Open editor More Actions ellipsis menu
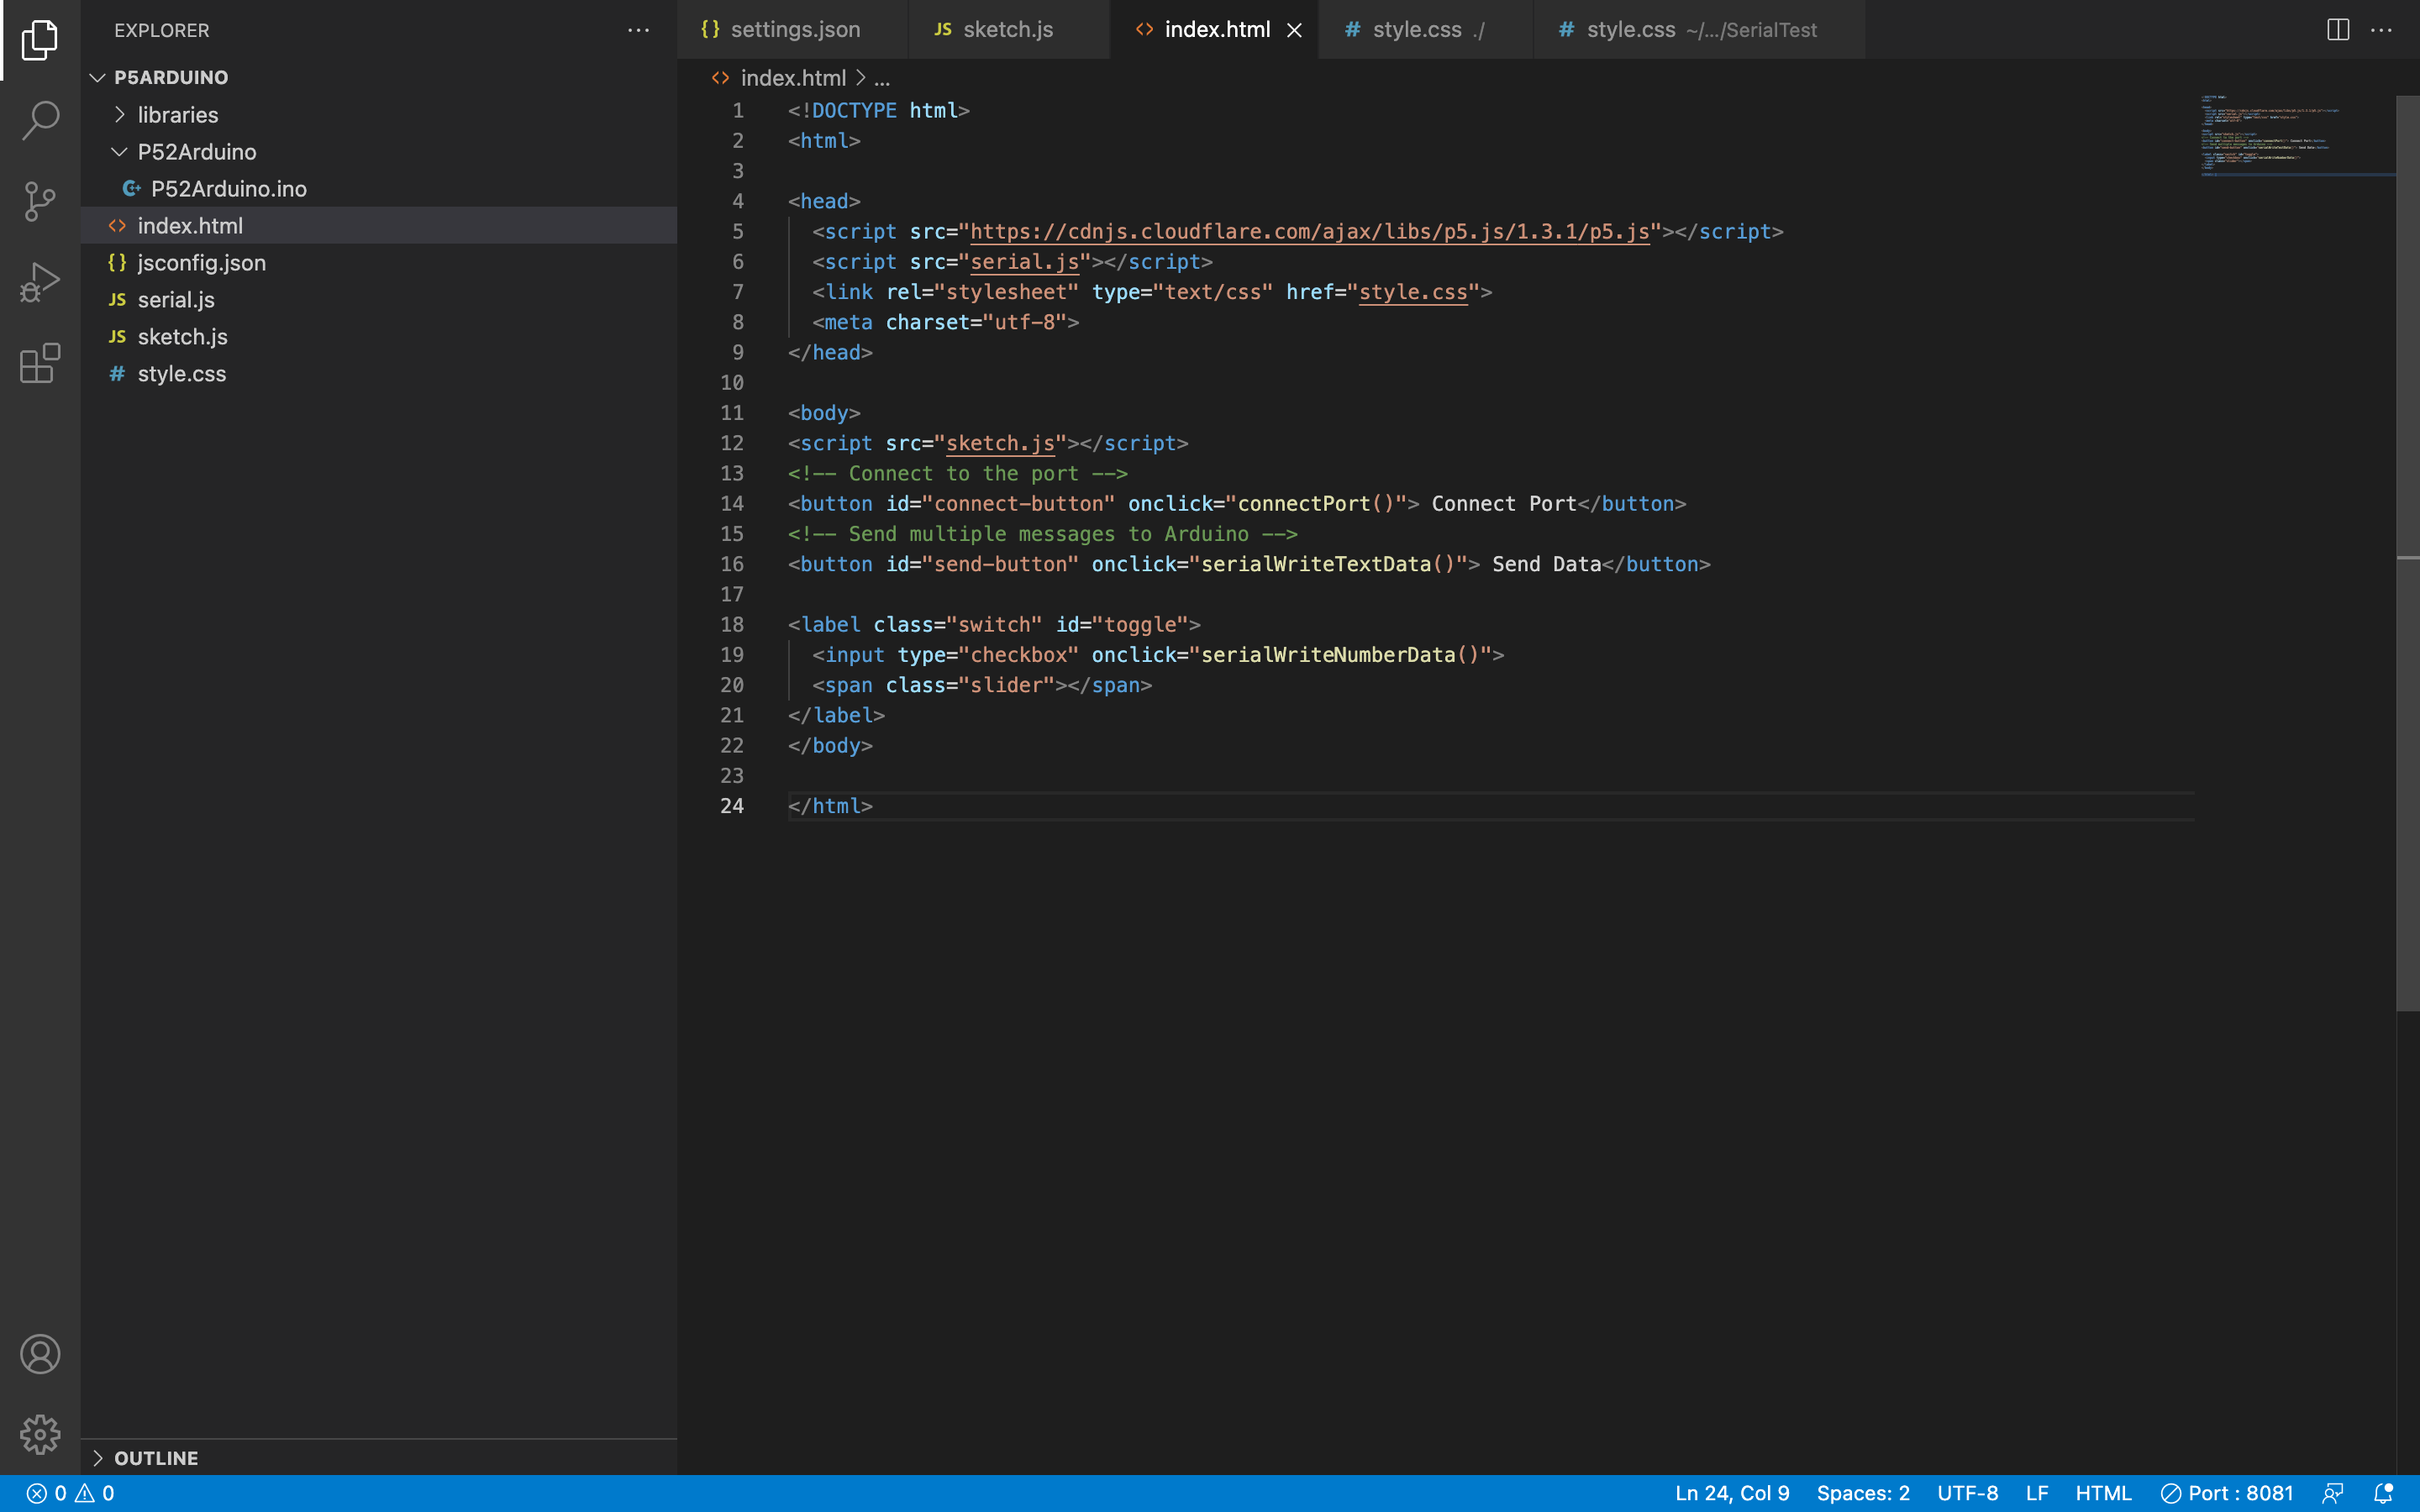Viewport: 2420px width, 1512px height. 2382,30
